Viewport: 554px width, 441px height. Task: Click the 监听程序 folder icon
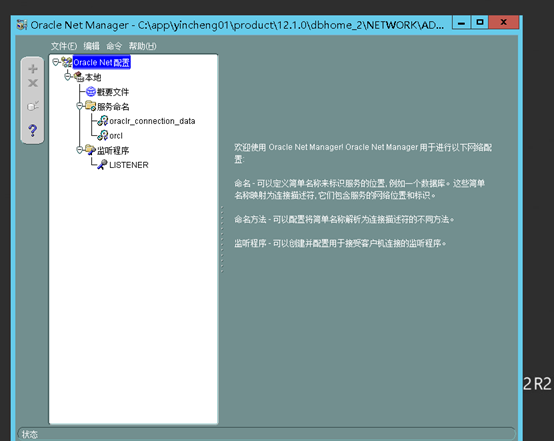(x=90, y=150)
